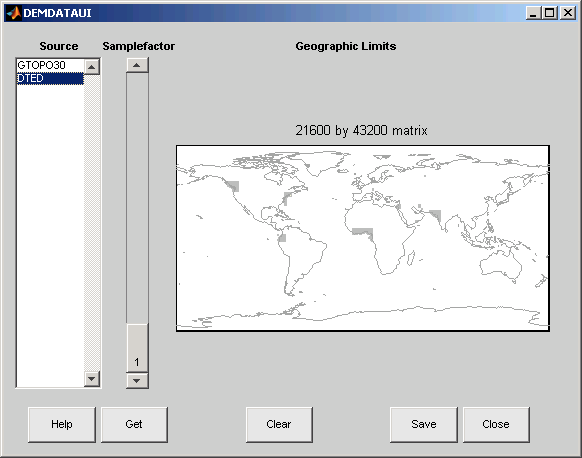Close the DEMDATAUI window with the X
This screenshot has height=458, width=582.
coord(568,13)
